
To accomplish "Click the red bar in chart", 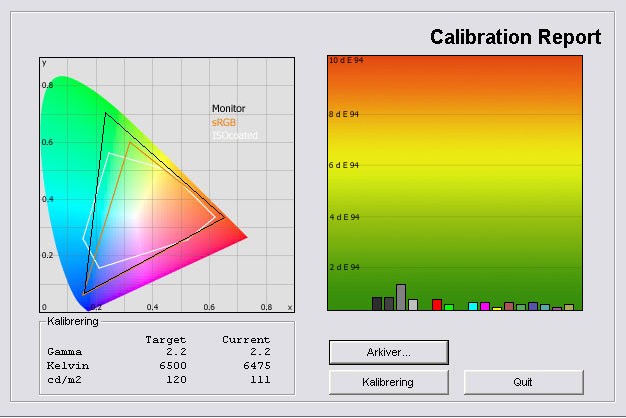I will 437,304.
